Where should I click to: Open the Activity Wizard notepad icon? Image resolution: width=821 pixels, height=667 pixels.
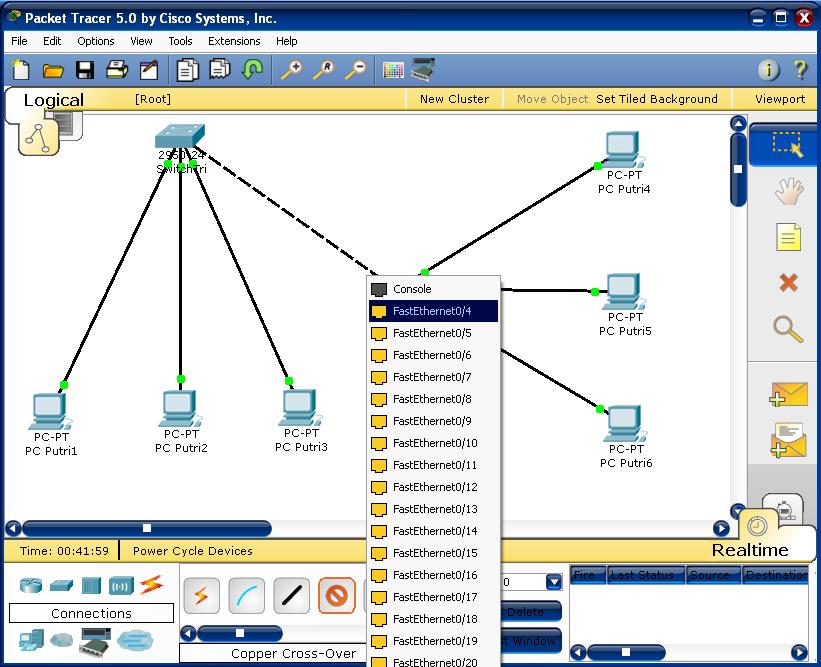(149, 70)
